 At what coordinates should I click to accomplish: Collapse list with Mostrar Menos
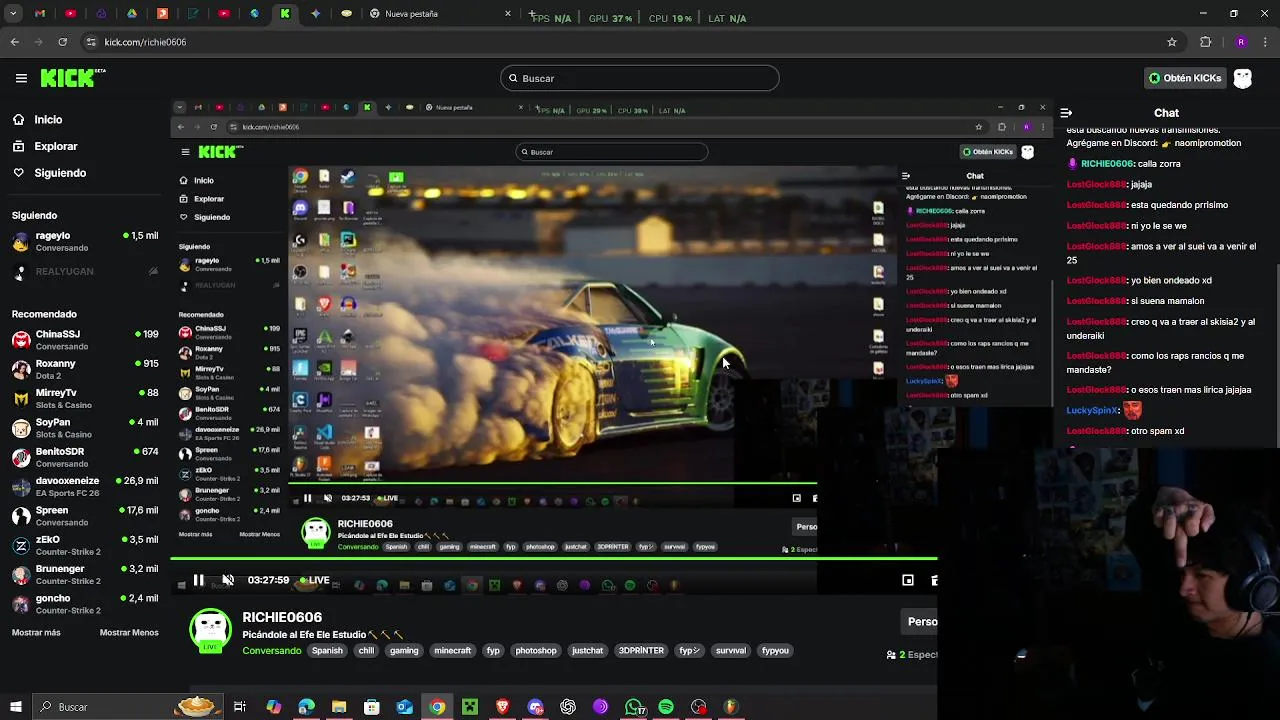click(129, 633)
